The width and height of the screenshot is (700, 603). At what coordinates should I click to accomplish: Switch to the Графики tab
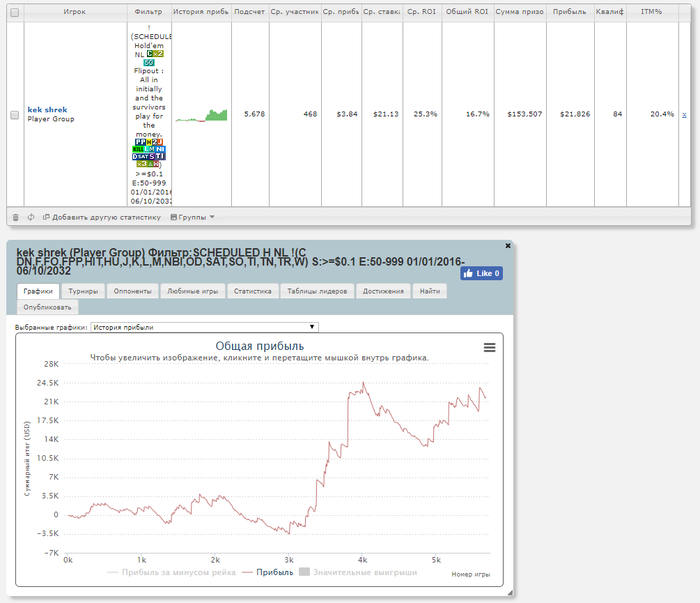[38, 291]
